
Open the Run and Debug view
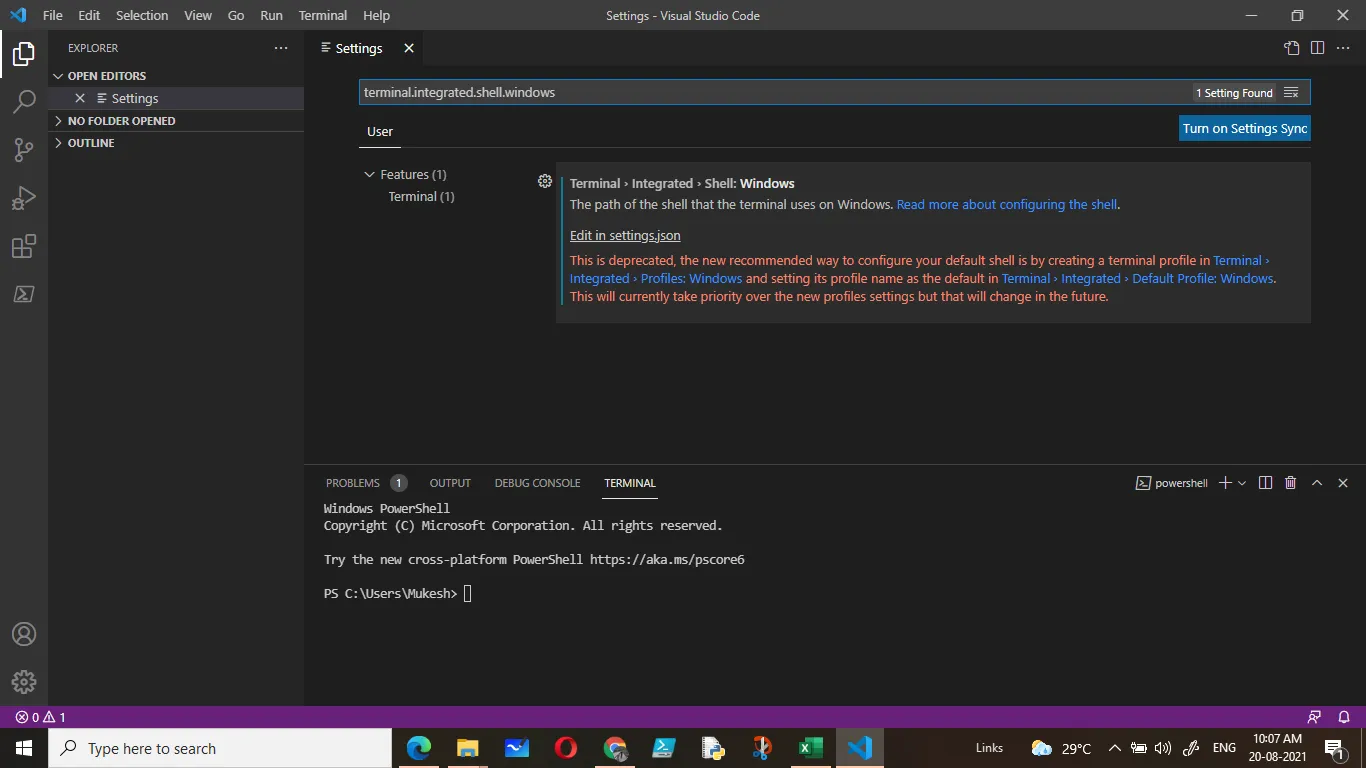[24, 197]
